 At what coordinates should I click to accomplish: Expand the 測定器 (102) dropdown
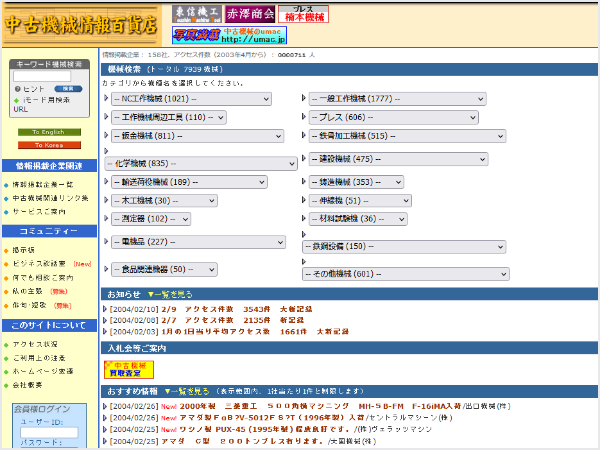click(x=151, y=219)
